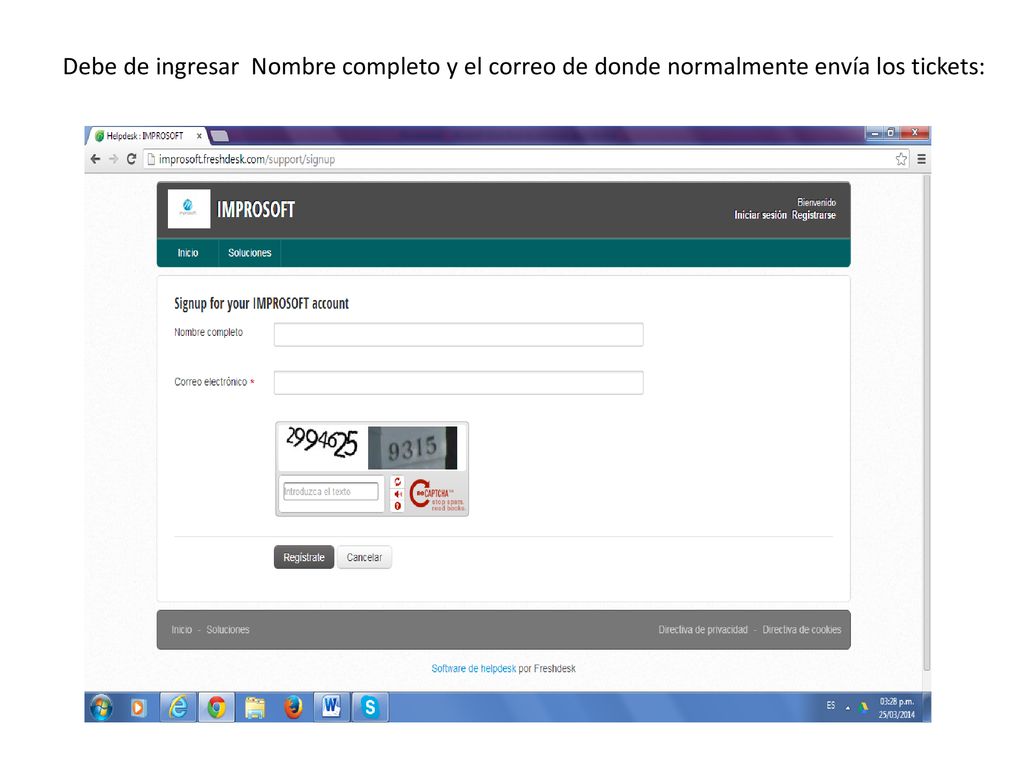Click the Nombre completo field

point(458,334)
